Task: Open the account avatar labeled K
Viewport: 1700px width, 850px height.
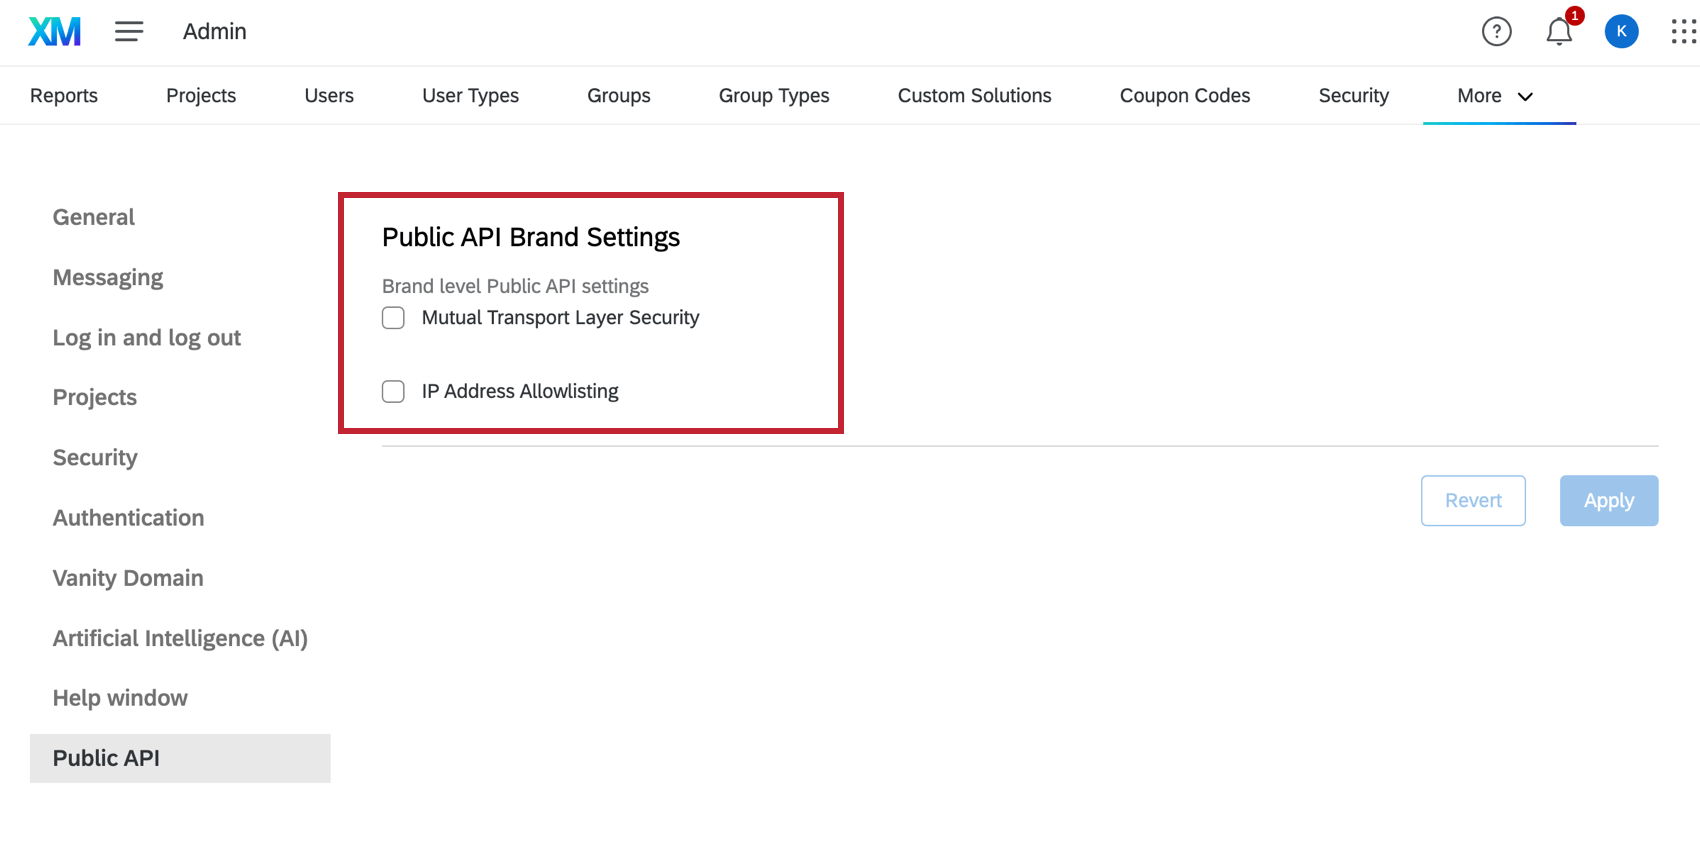Action: click(x=1621, y=32)
